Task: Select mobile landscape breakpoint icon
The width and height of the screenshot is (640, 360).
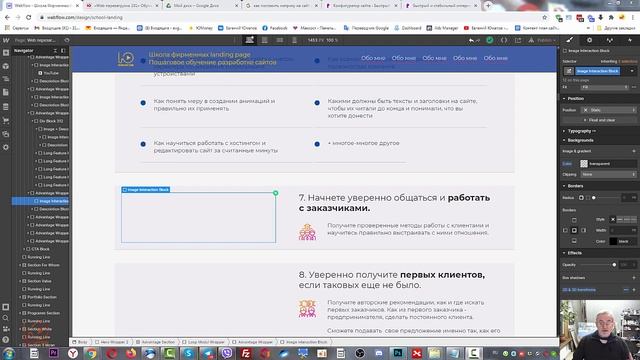Action: tap(280, 40)
